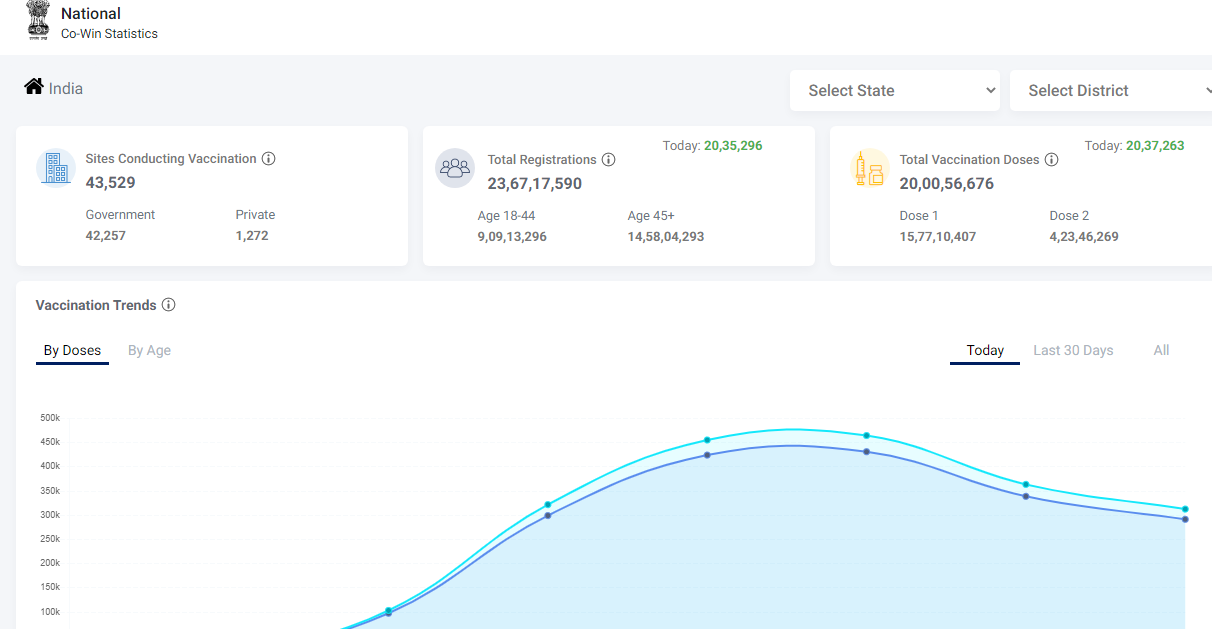
Task: Click the highest cyan data point on chart
Action: 866,435
